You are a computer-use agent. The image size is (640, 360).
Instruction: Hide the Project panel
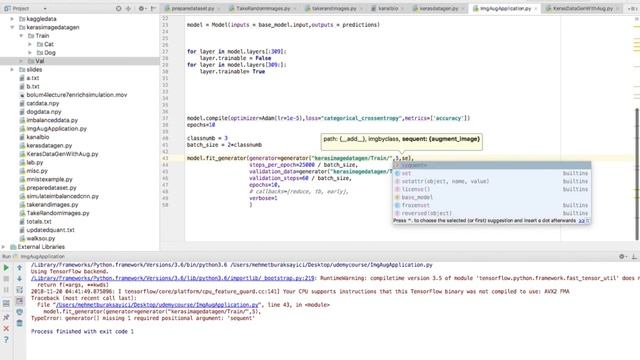coord(153,8)
